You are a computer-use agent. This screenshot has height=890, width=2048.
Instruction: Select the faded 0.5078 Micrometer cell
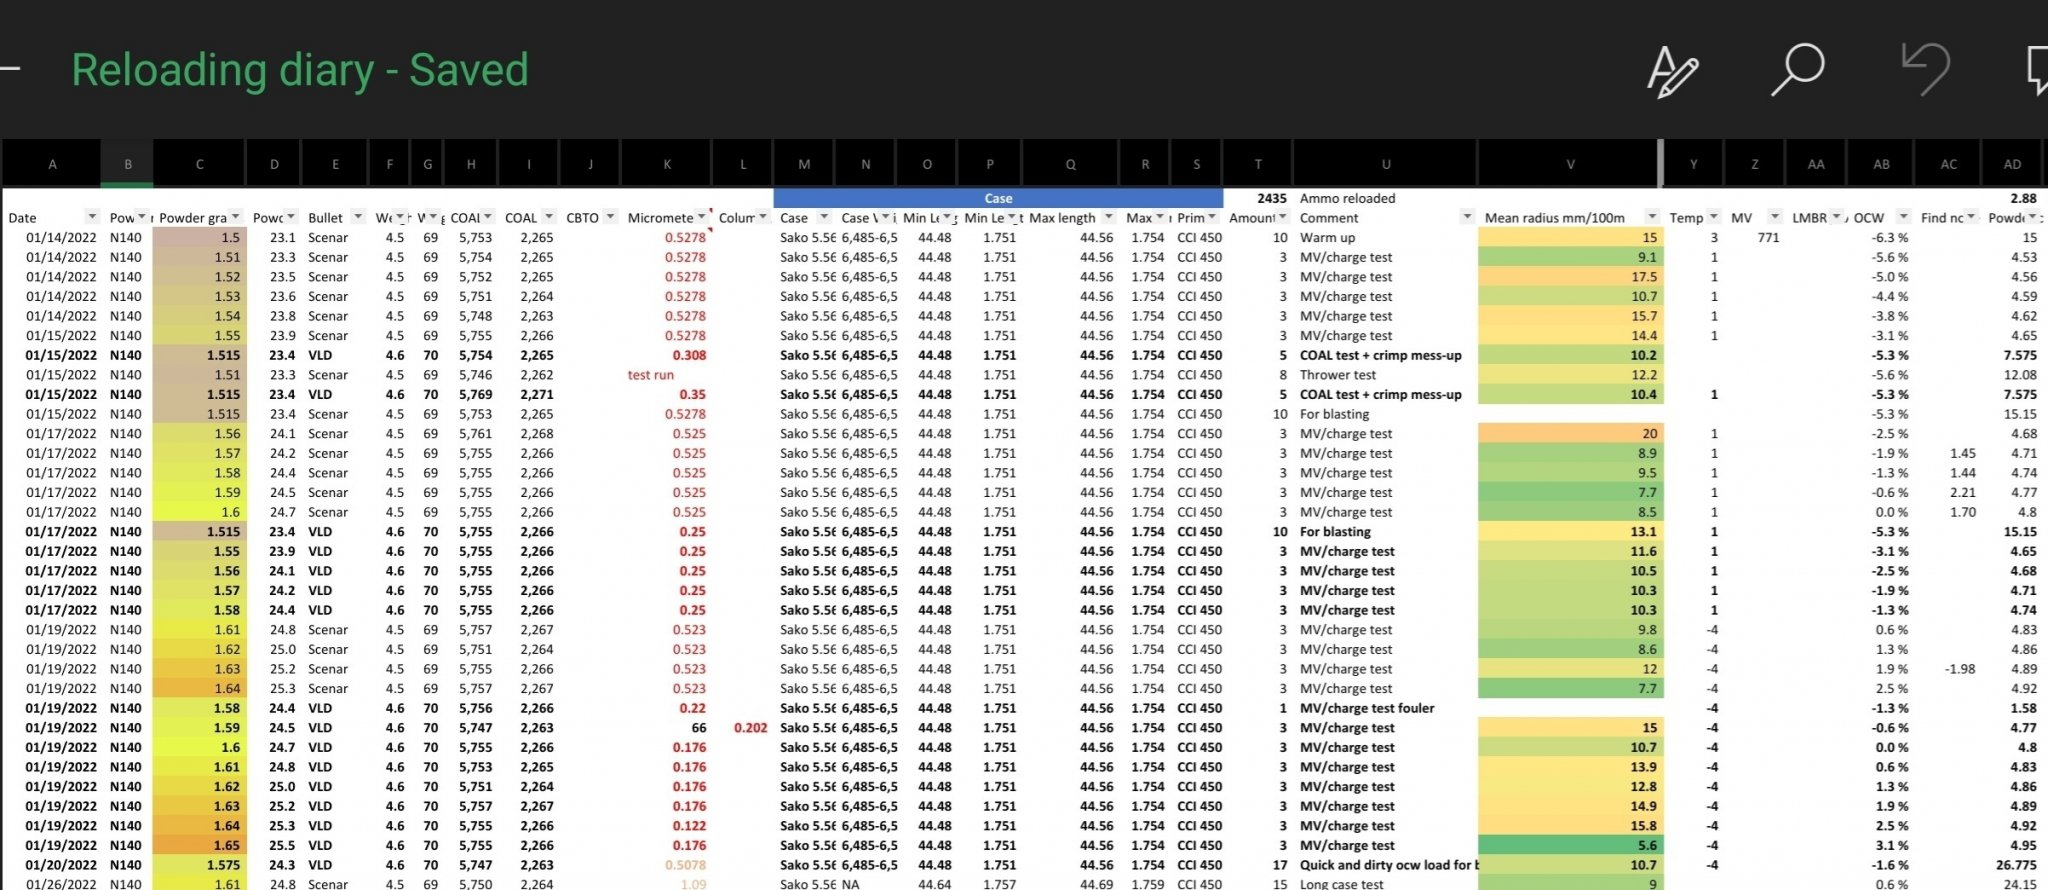667,865
